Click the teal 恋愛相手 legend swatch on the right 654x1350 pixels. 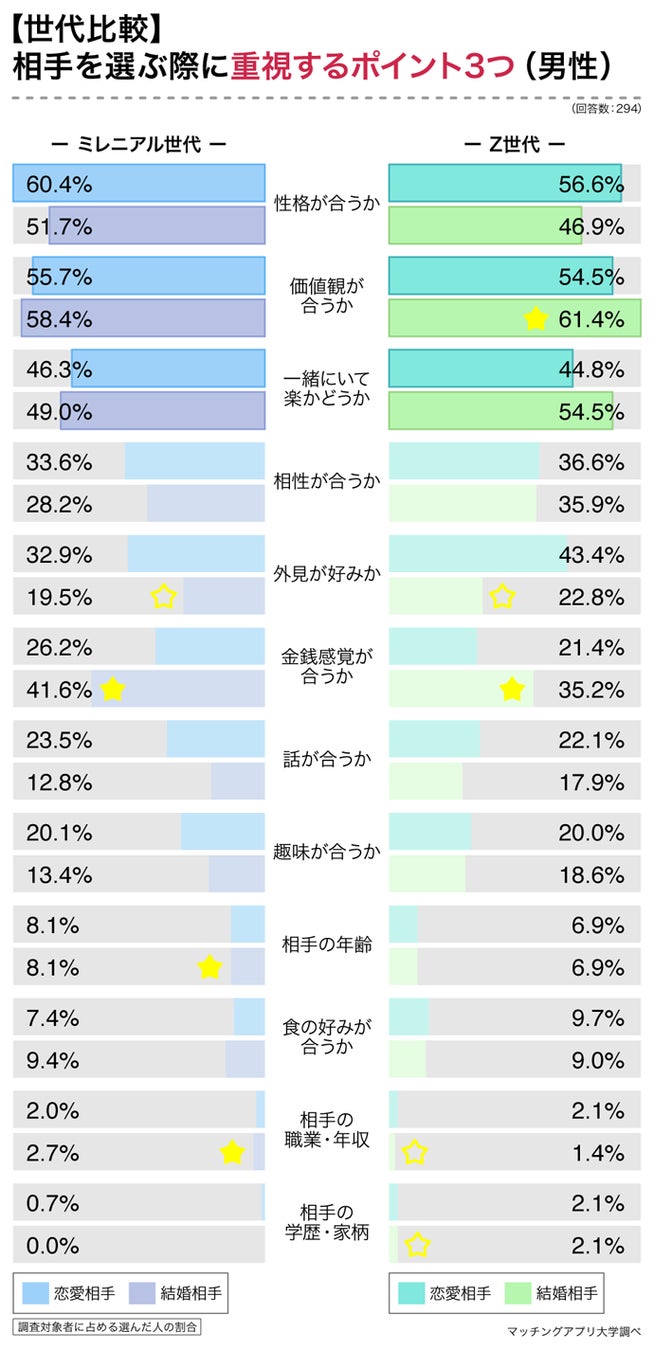(412, 1294)
